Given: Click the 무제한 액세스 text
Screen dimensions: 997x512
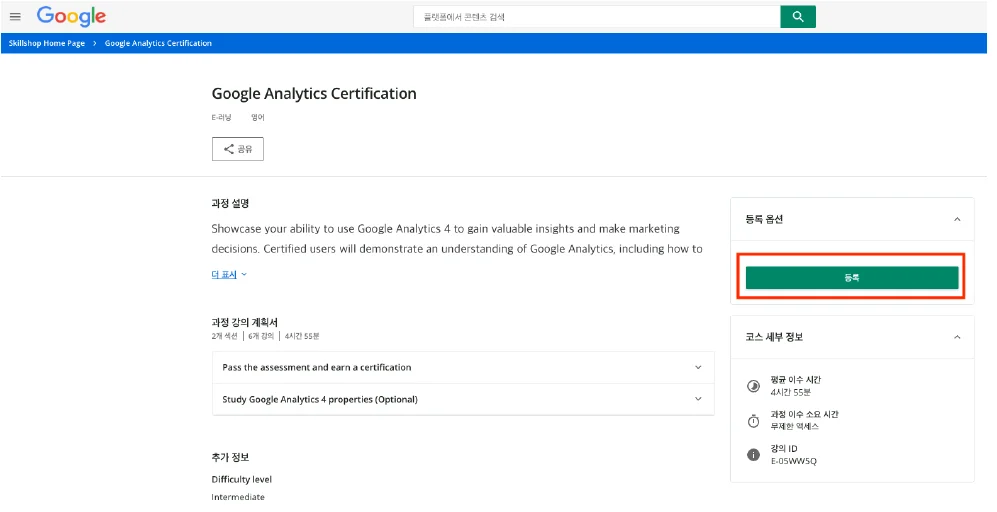Looking at the screenshot, I should tap(795, 427).
